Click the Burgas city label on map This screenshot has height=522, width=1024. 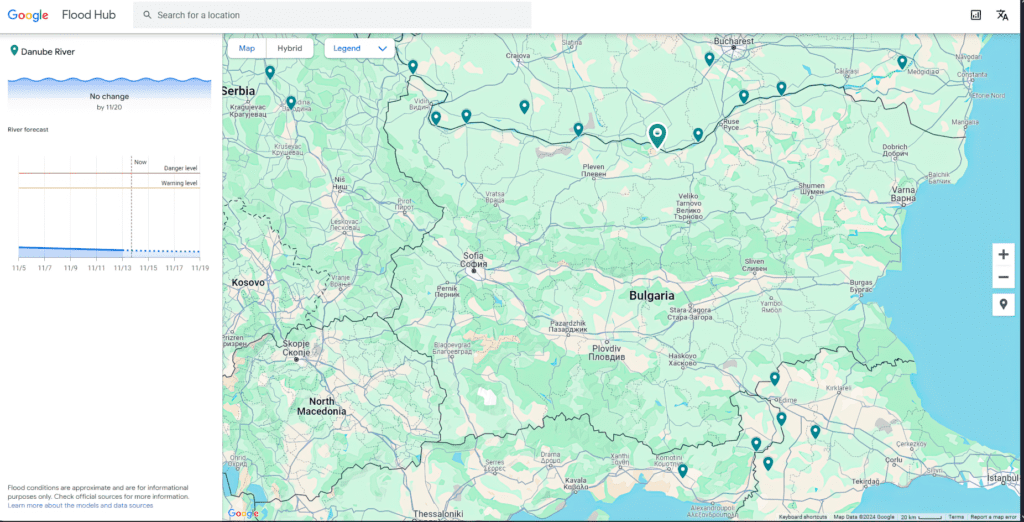[860, 285]
